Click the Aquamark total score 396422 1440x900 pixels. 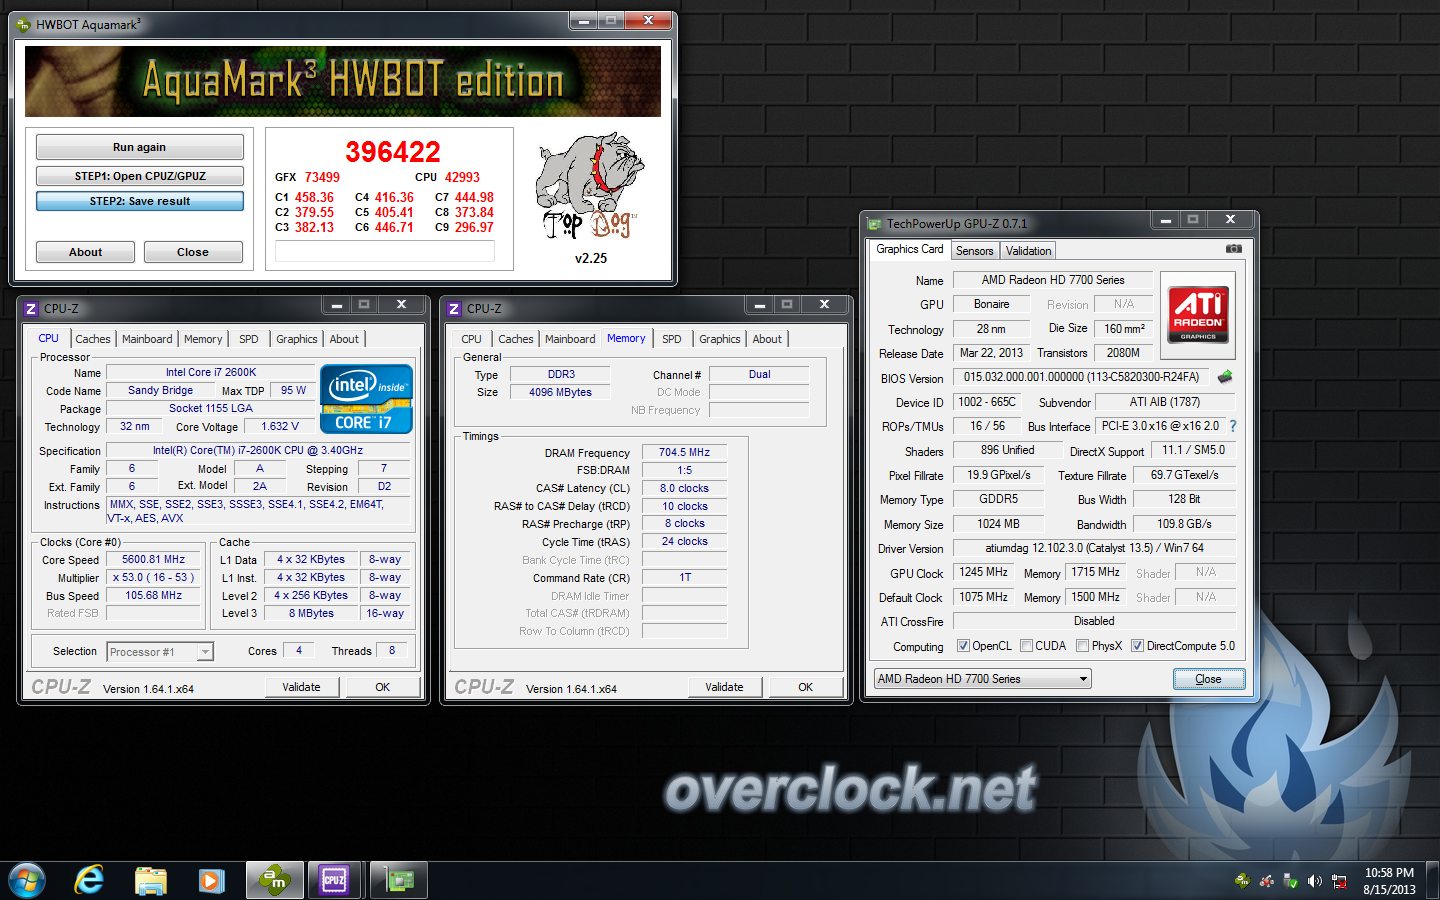(x=393, y=152)
